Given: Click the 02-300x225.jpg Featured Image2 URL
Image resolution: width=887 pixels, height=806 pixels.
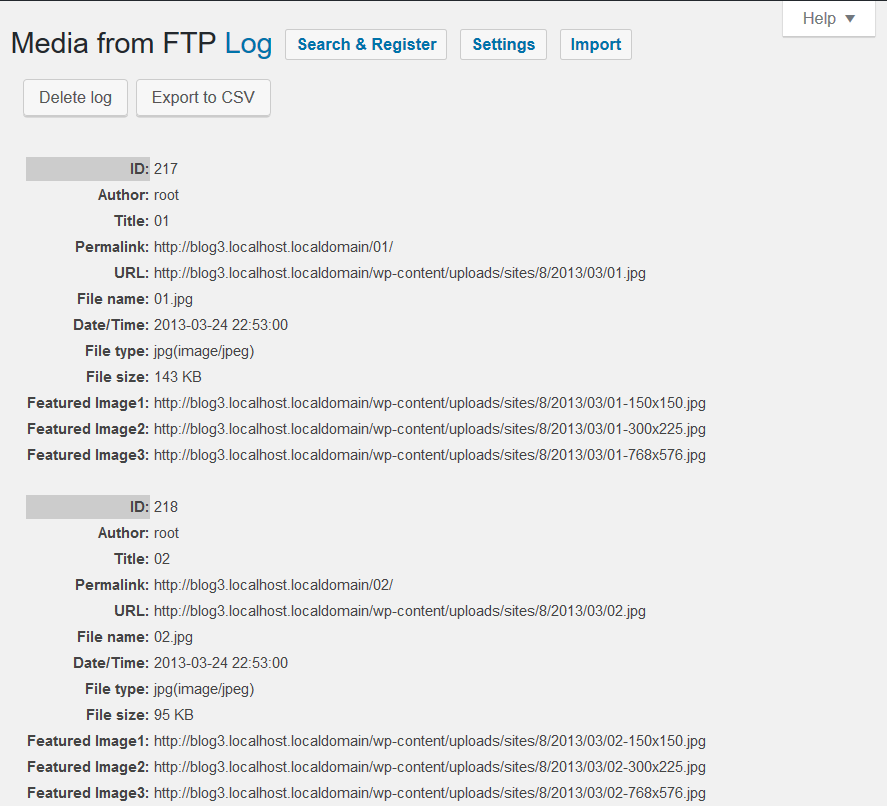Looking at the screenshot, I should pos(429,767).
